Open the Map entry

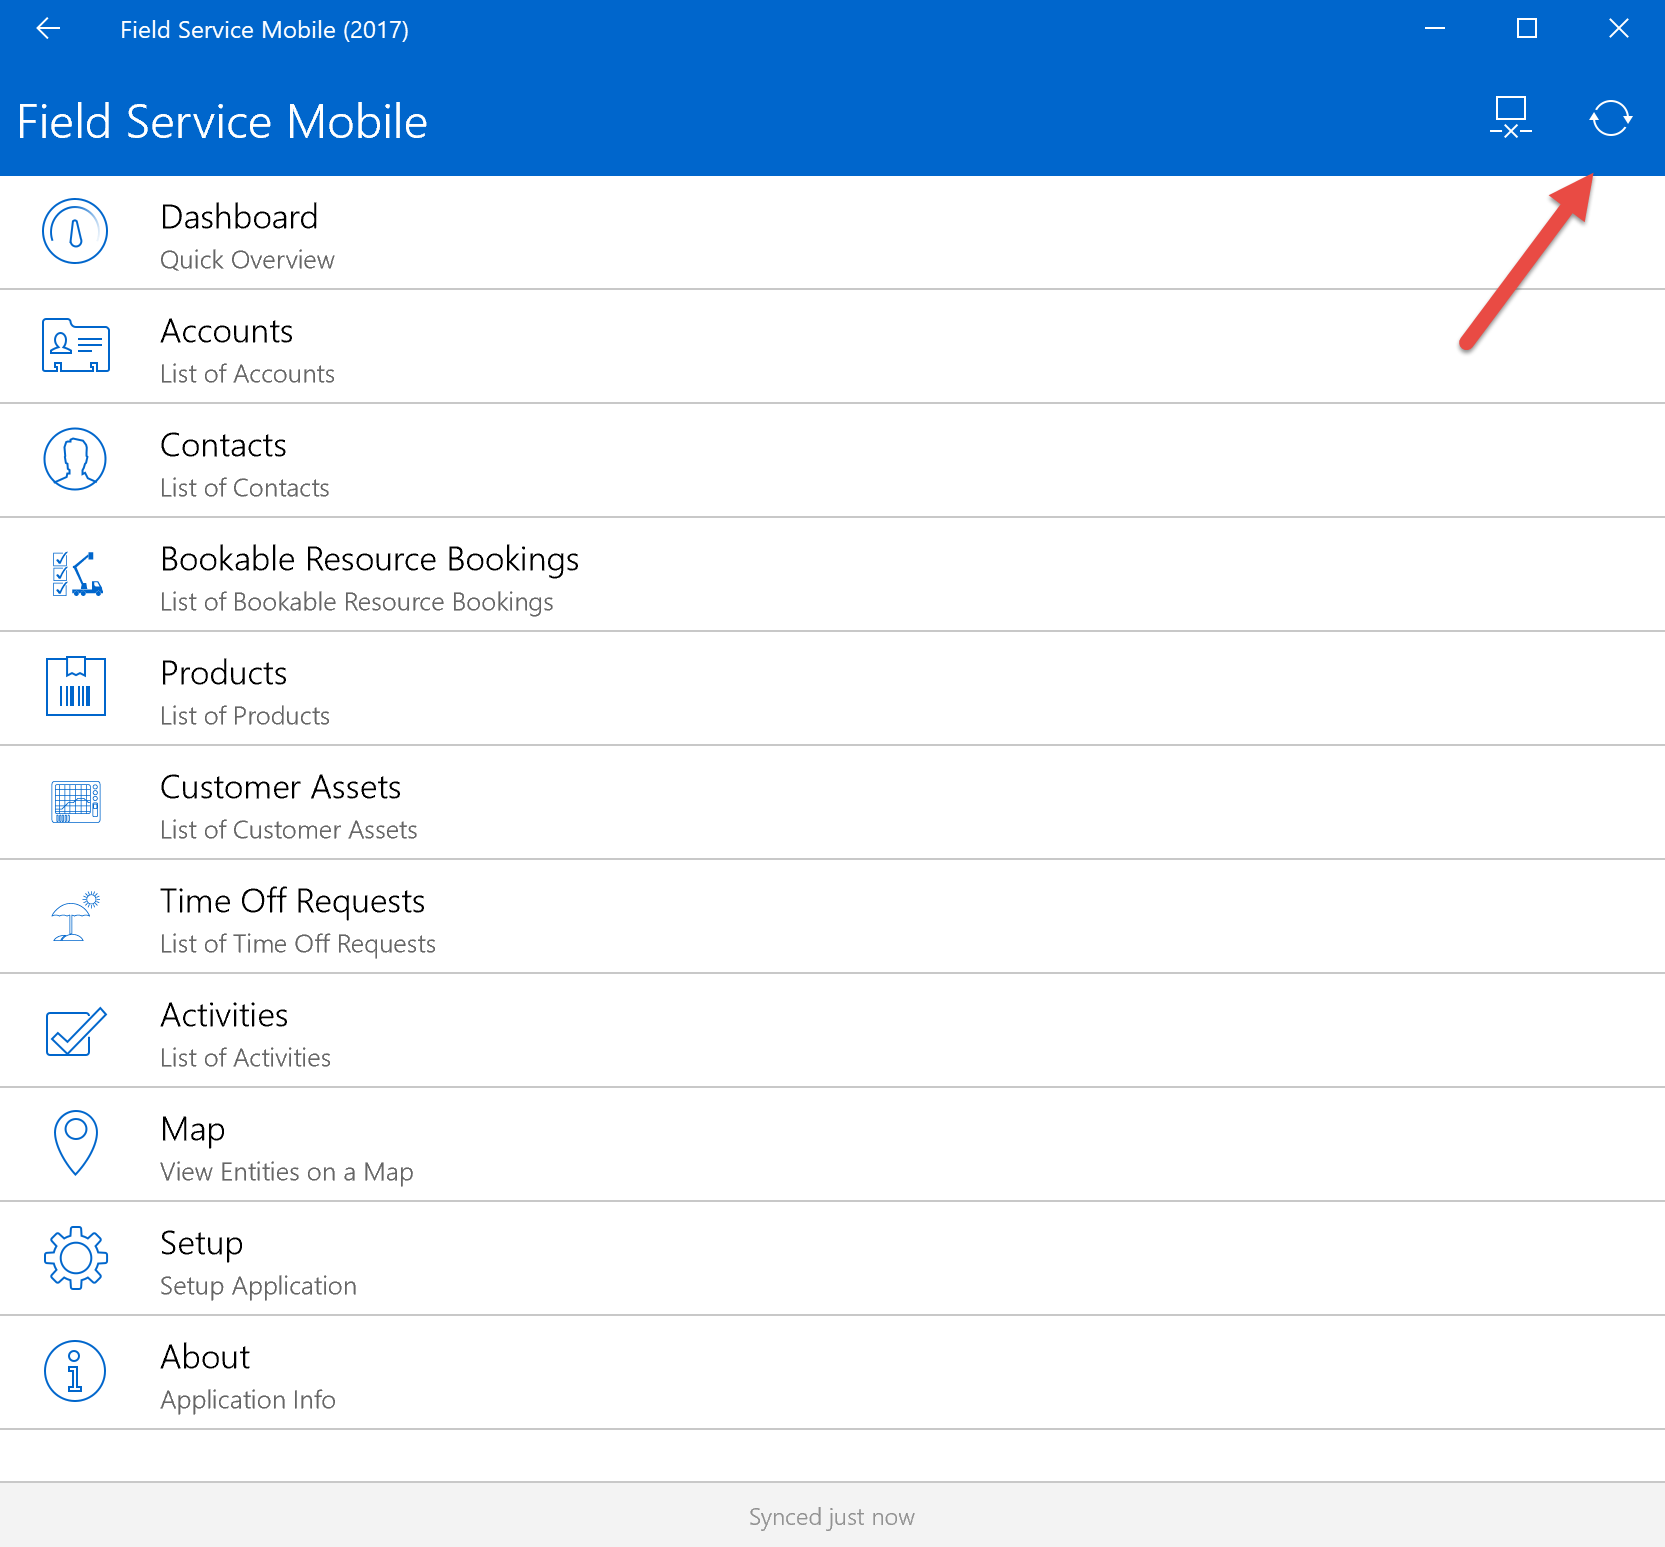[832, 1145]
